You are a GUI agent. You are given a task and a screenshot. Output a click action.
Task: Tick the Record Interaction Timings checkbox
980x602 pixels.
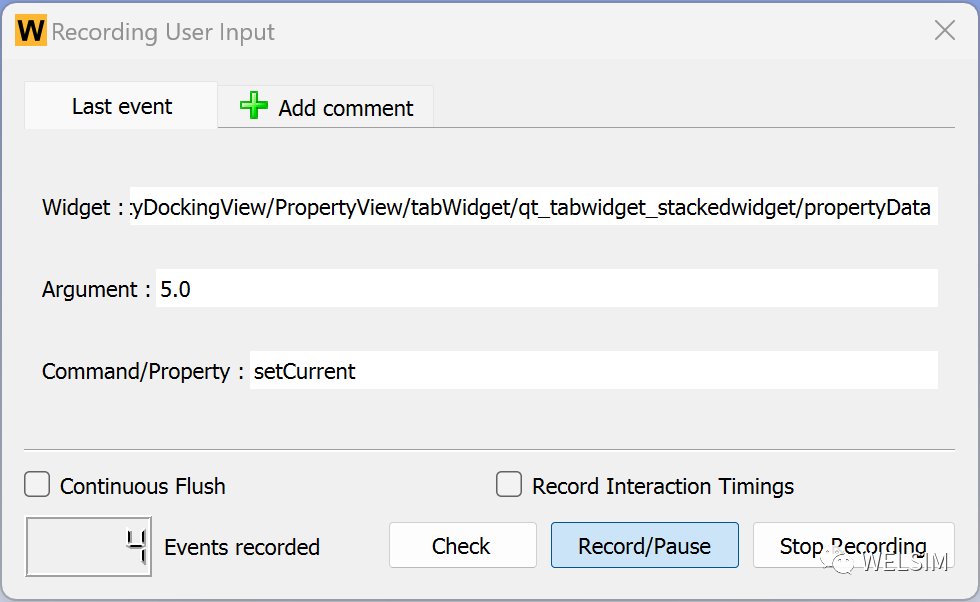point(509,484)
